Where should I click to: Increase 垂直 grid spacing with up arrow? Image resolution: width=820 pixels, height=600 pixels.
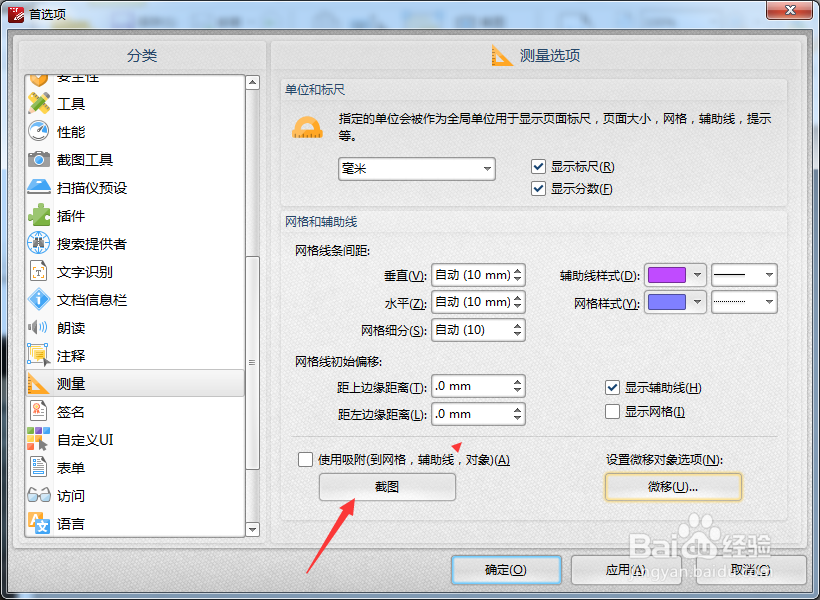coord(517,271)
